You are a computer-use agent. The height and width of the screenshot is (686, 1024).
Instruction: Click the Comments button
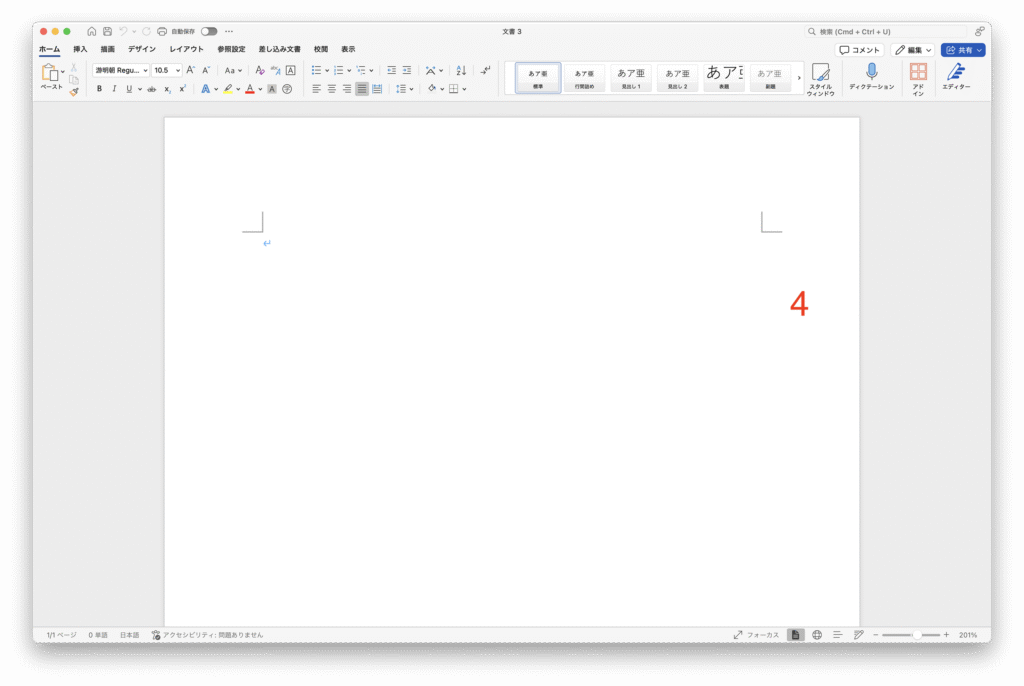pos(859,50)
